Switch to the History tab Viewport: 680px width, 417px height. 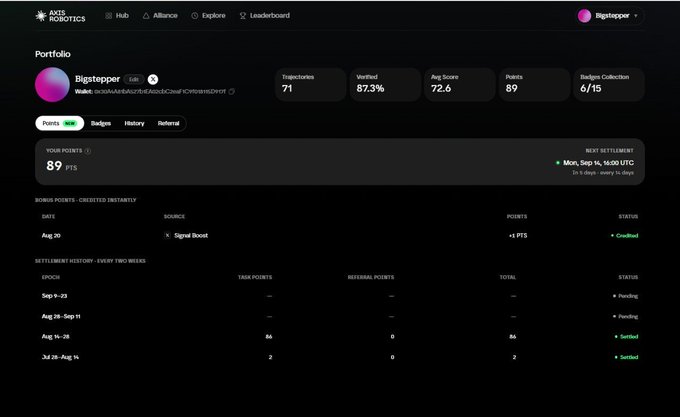(134, 123)
